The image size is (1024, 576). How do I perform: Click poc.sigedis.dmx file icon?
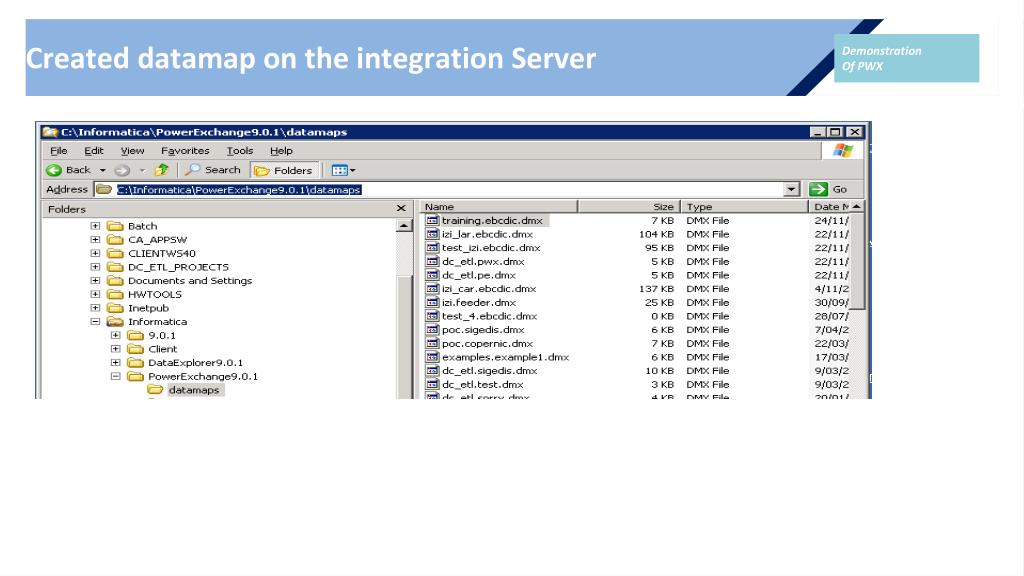click(x=432, y=330)
